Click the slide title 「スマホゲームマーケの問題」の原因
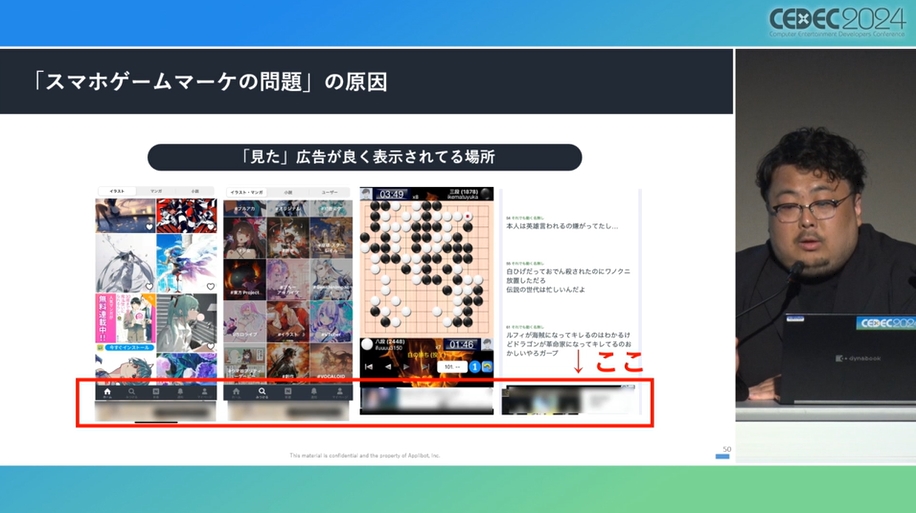The height and width of the screenshot is (513, 916). point(210,82)
